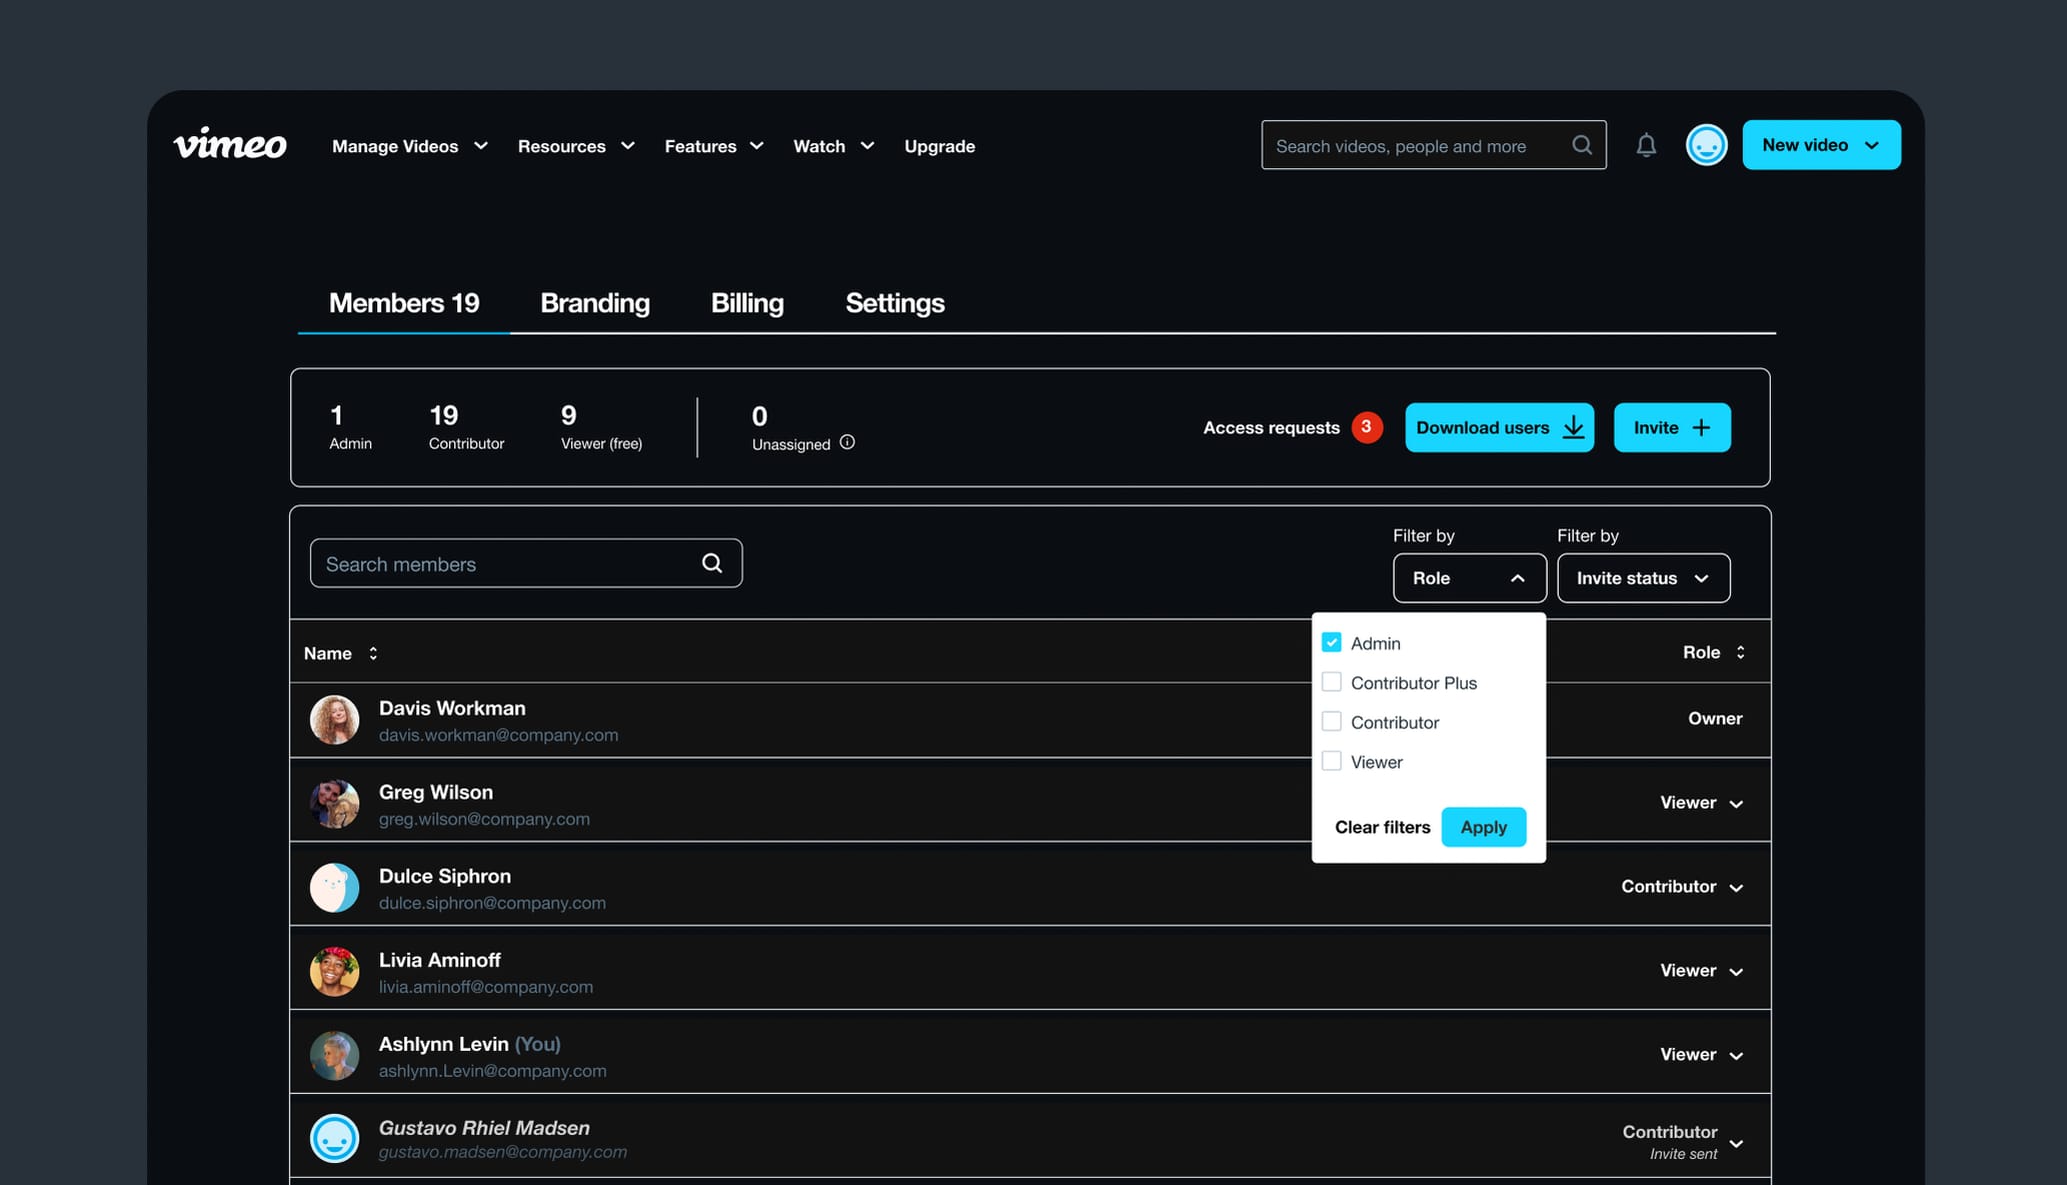
Task: Click ashlynn.Levin@company.com email
Action: pyautogui.click(x=492, y=1071)
